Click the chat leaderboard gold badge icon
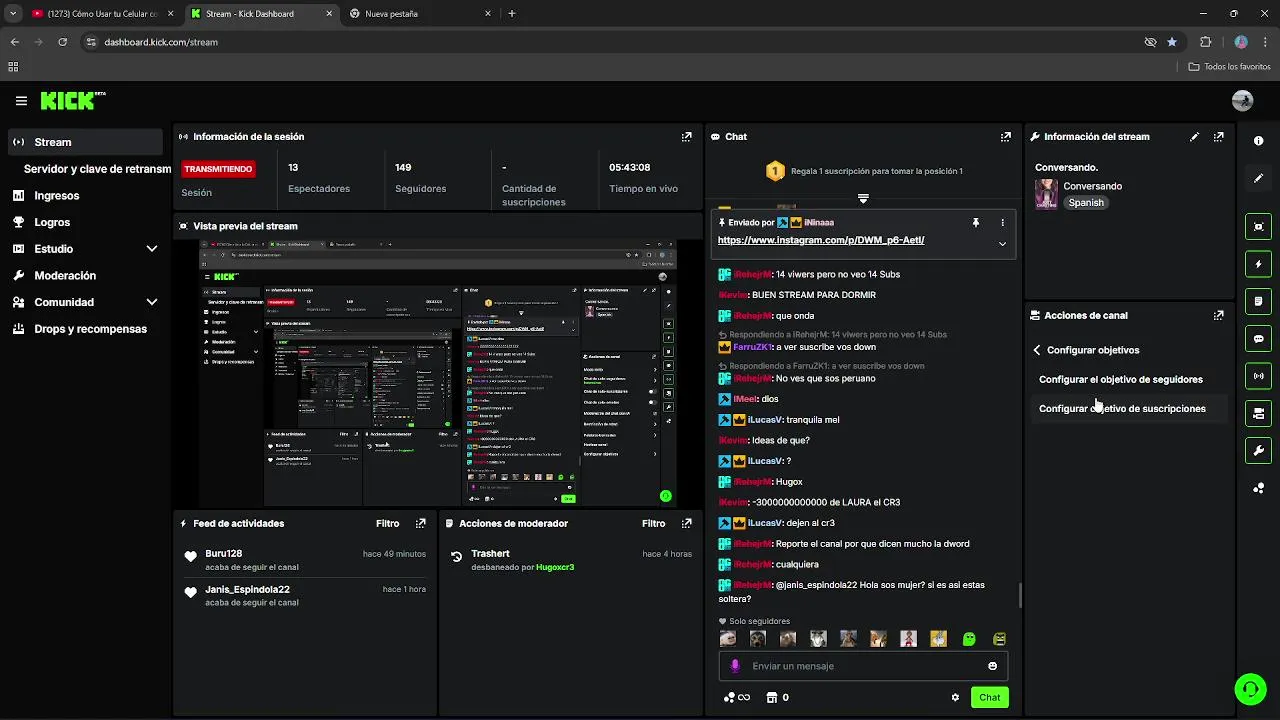1280x720 pixels. click(775, 171)
